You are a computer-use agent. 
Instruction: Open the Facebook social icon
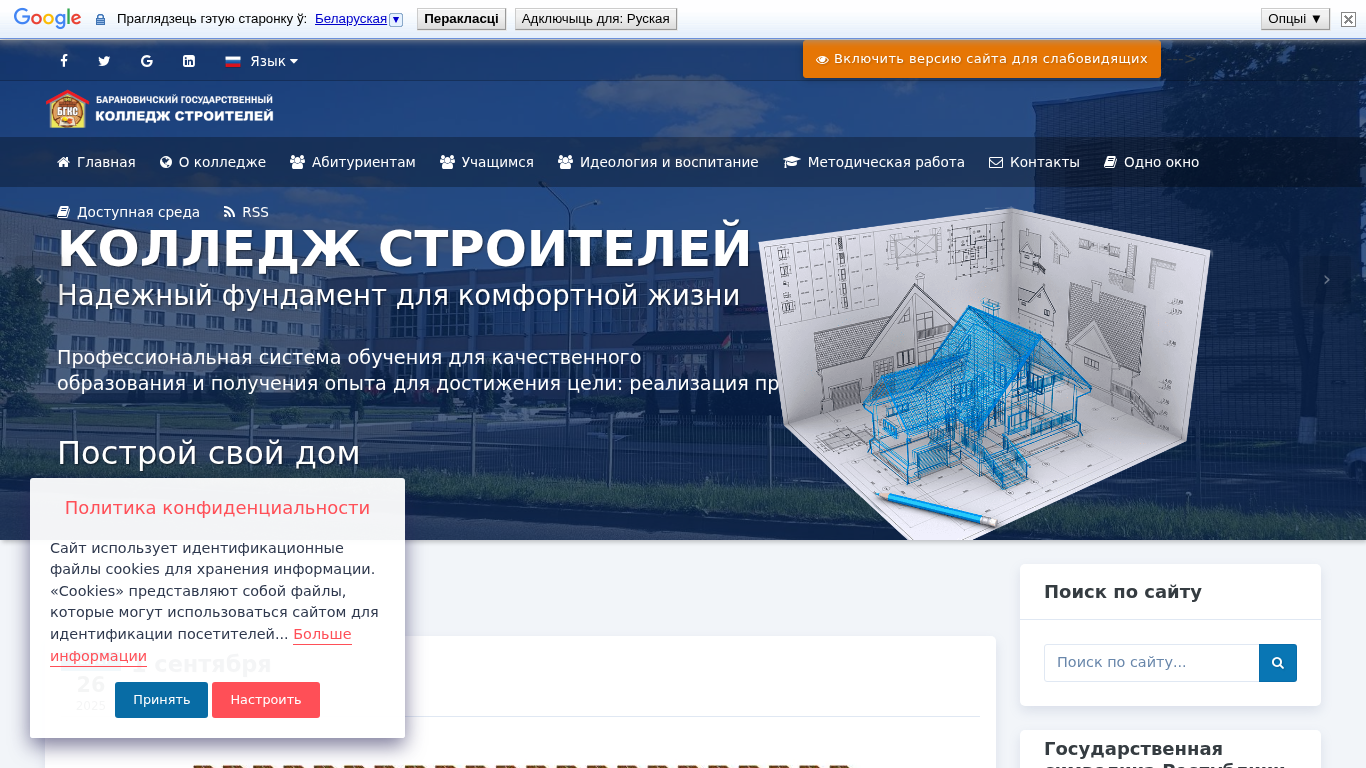pos(64,61)
